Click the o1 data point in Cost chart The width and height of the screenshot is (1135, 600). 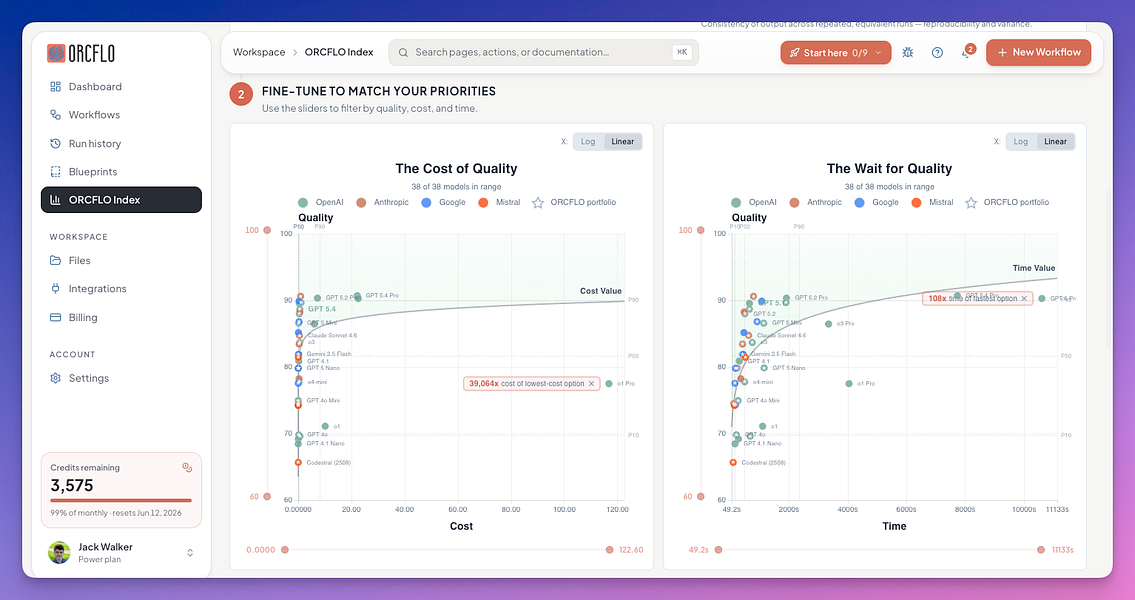pos(325,426)
